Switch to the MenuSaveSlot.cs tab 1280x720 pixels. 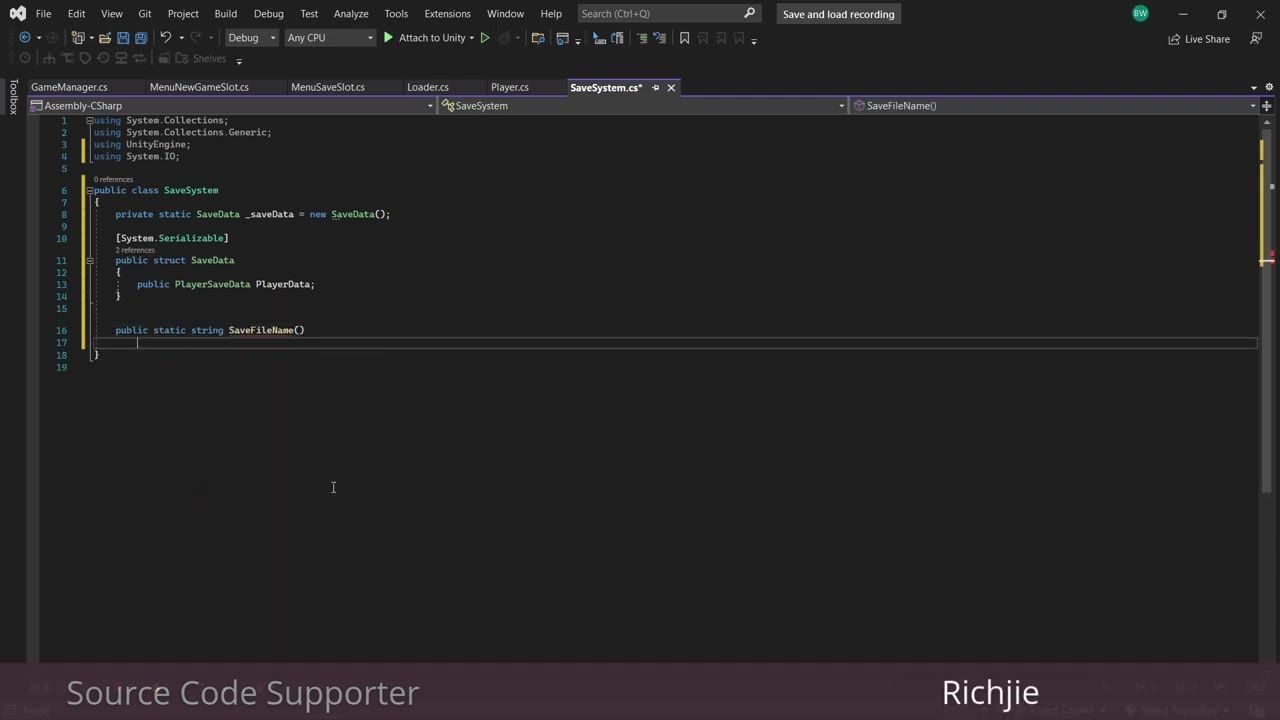(x=328, y=87)
